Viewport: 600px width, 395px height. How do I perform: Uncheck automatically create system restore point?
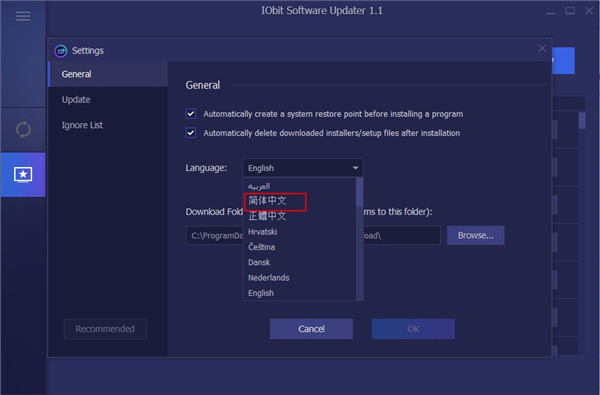tap(191, 114)
